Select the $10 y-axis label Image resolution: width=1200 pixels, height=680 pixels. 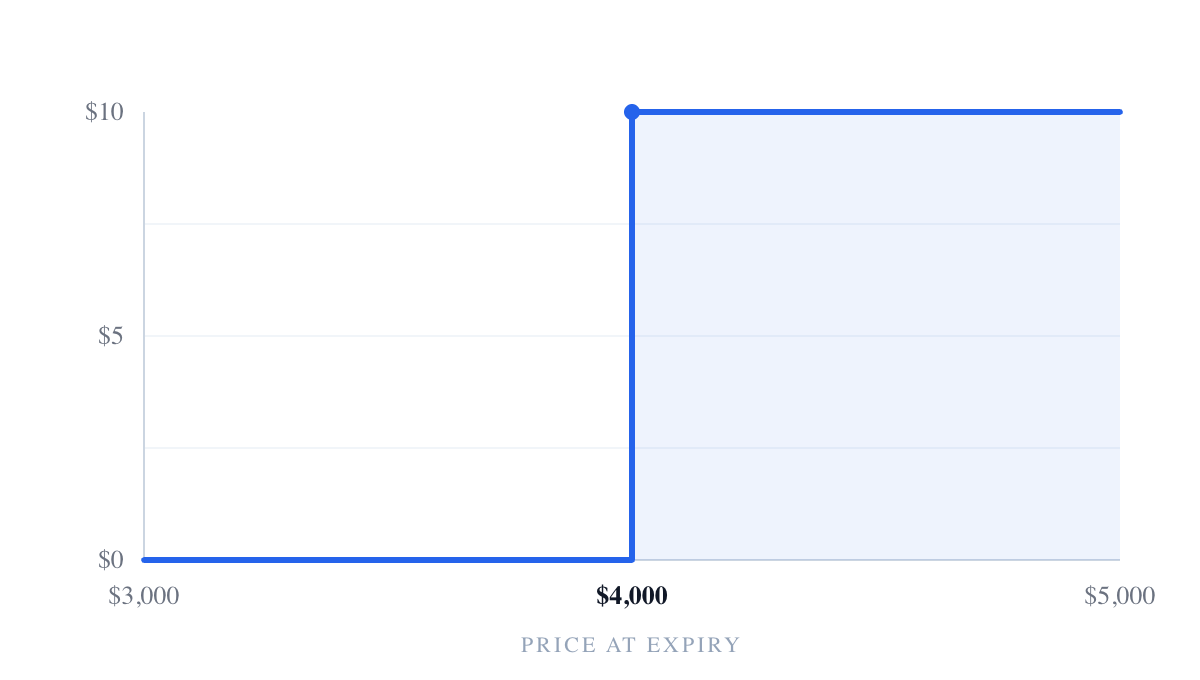tap(104, 112)
